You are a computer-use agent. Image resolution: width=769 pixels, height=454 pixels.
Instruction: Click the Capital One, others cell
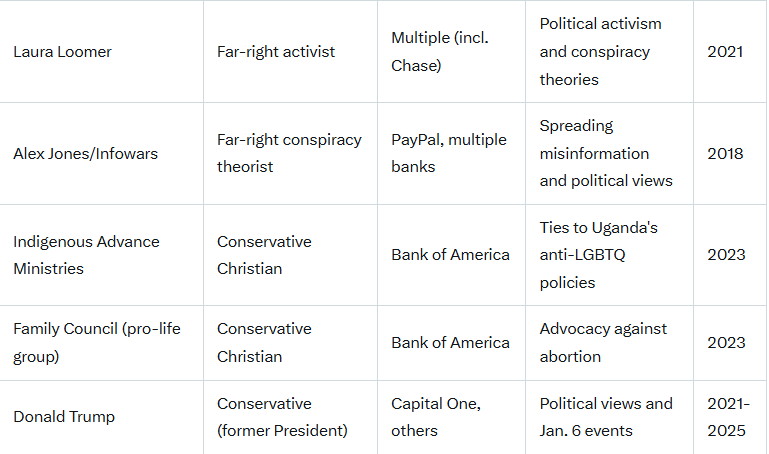[x=435, y=417]
